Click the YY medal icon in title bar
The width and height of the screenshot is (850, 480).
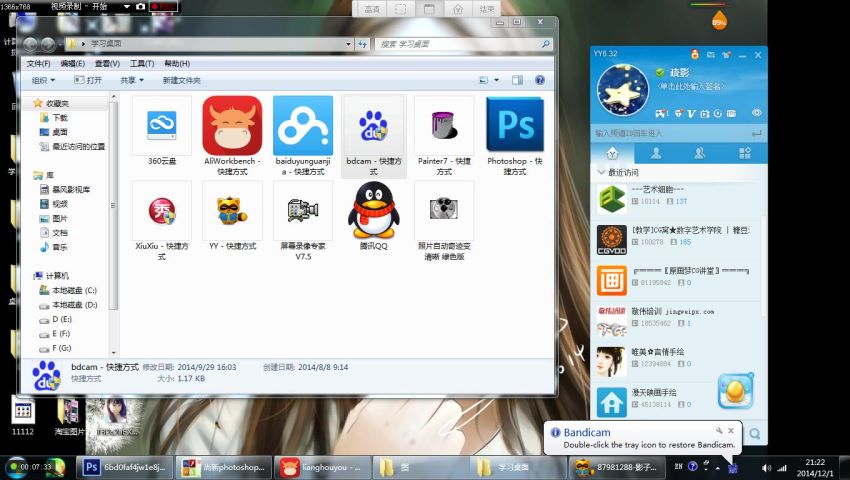click(x=694, y=54)
